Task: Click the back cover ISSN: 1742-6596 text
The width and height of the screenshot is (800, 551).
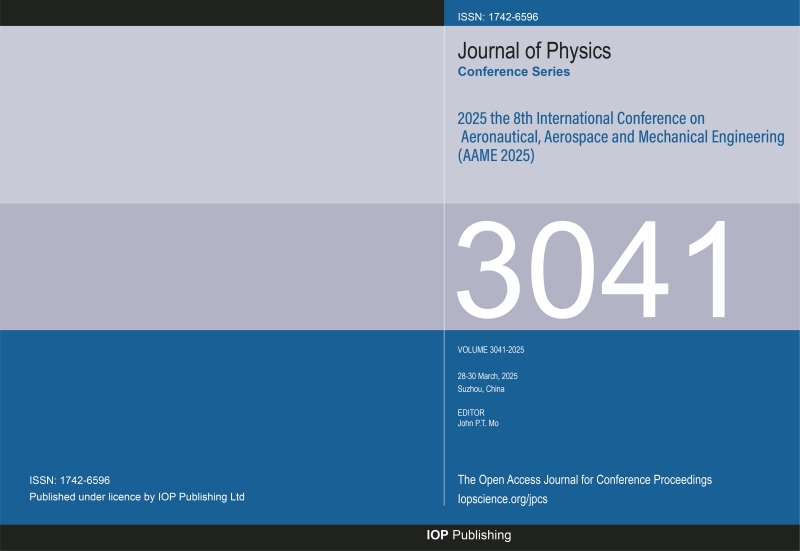Action: click(x=69, y=480)
